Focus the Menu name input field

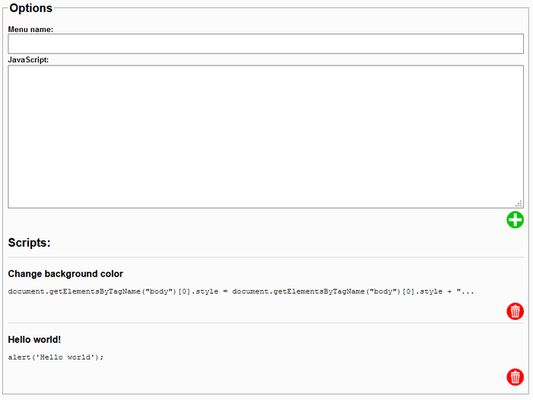pos(266,44)
